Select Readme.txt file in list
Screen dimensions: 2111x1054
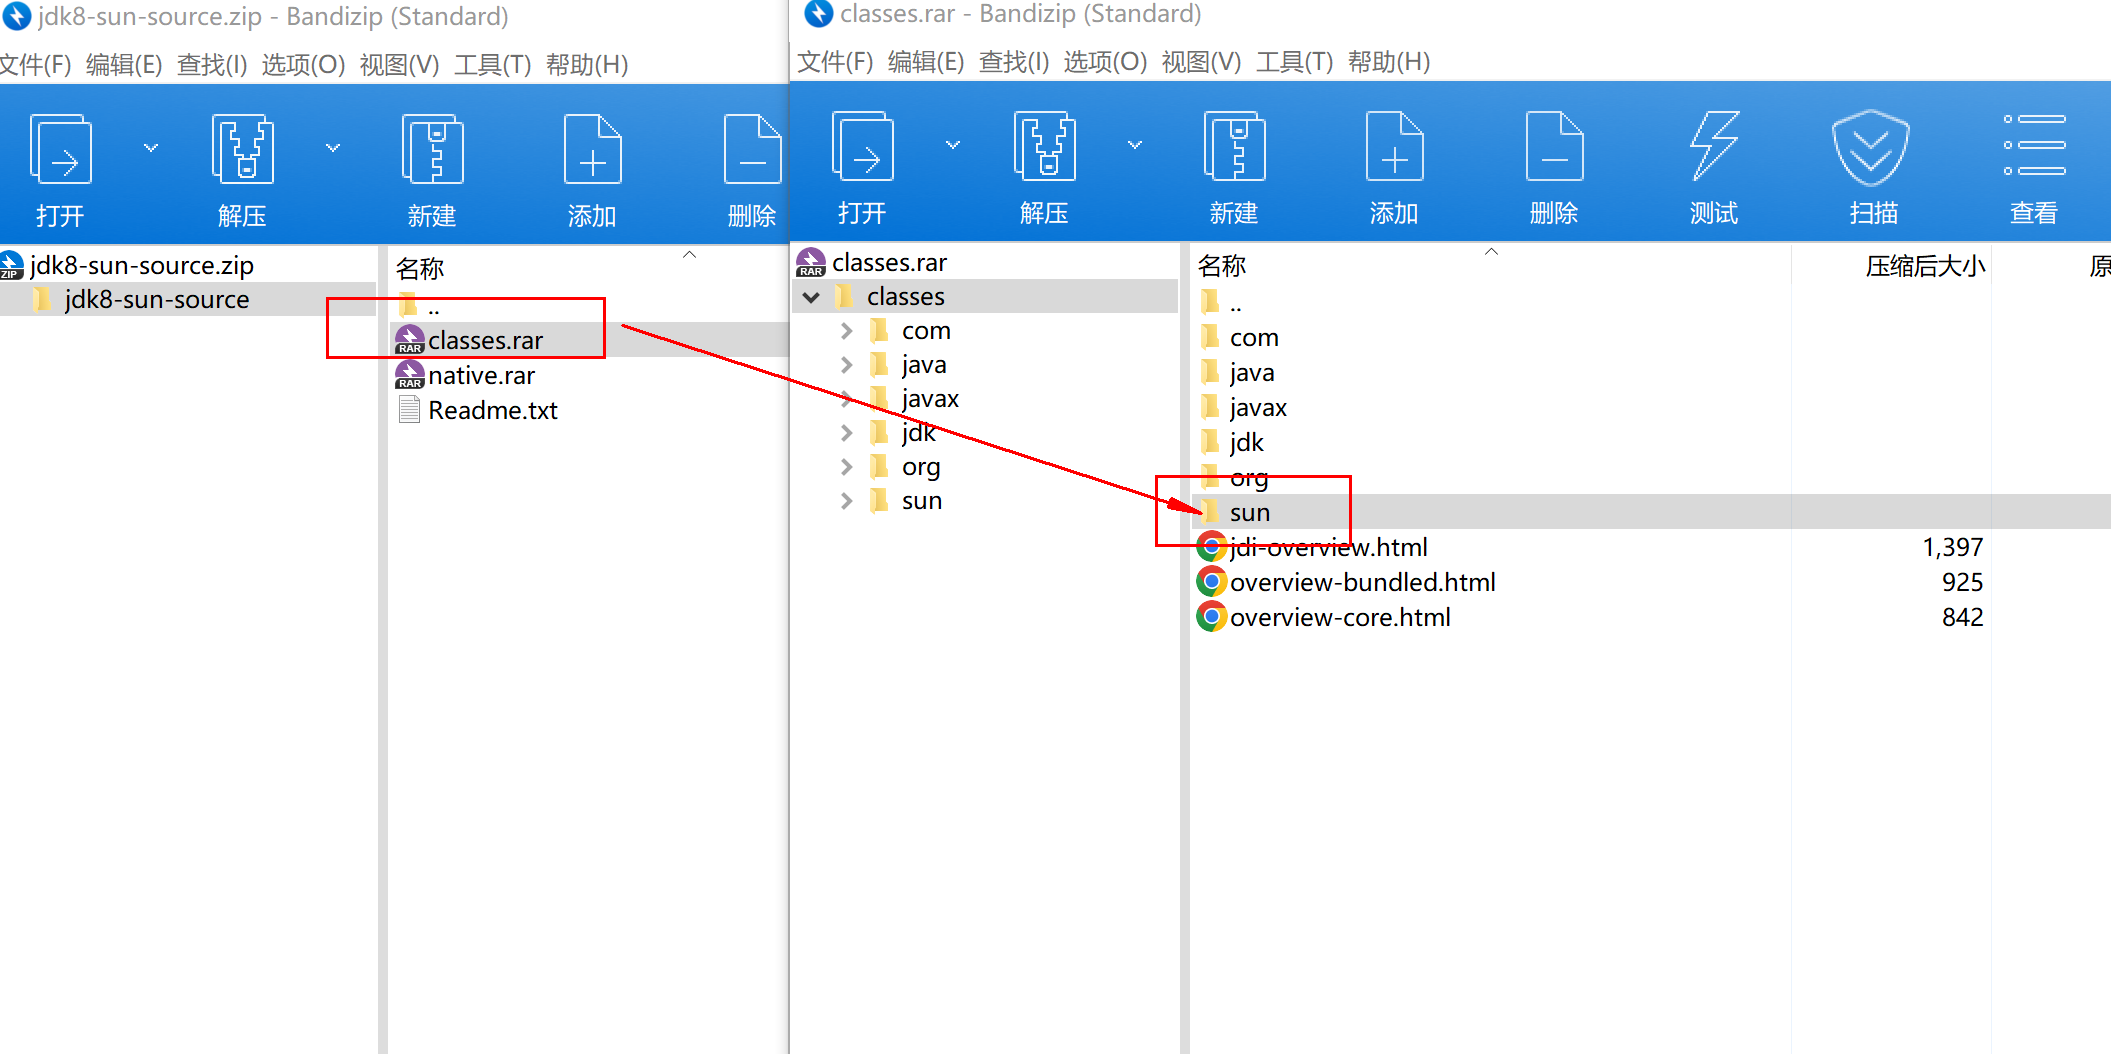[x=493, y=411]
